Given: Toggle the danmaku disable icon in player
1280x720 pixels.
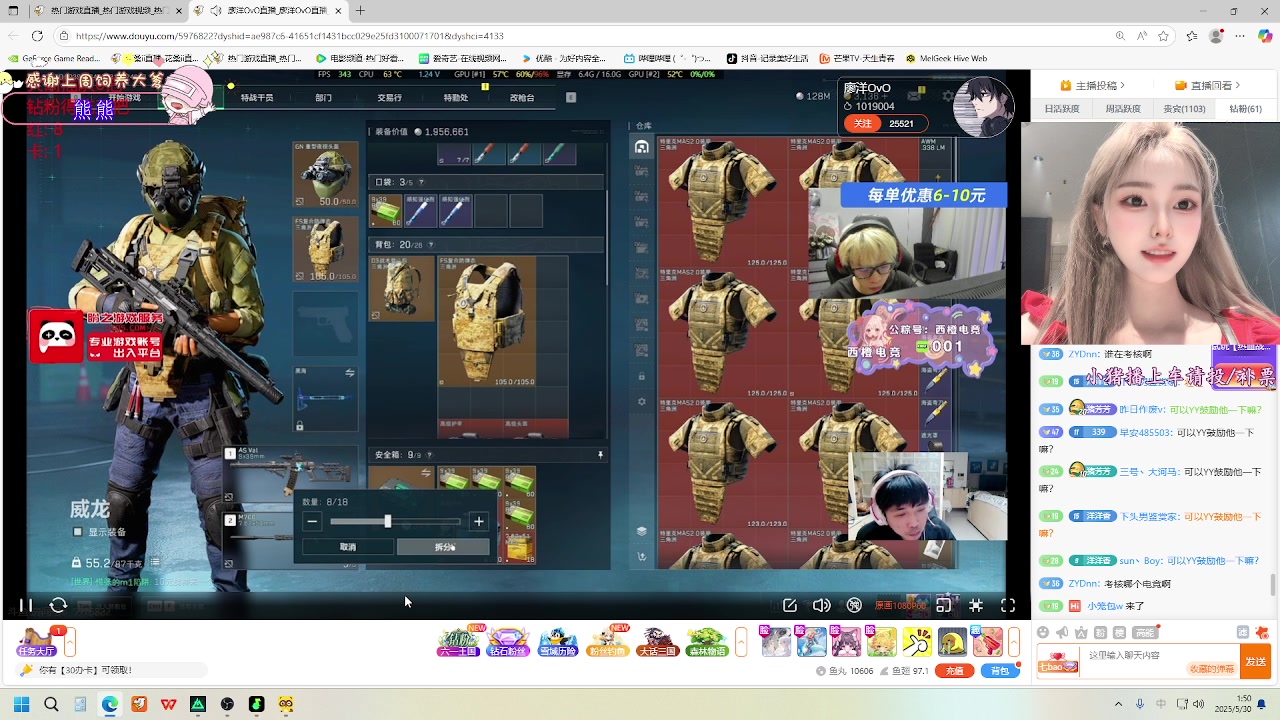Looking at the screenshot, I should [854, 605].
